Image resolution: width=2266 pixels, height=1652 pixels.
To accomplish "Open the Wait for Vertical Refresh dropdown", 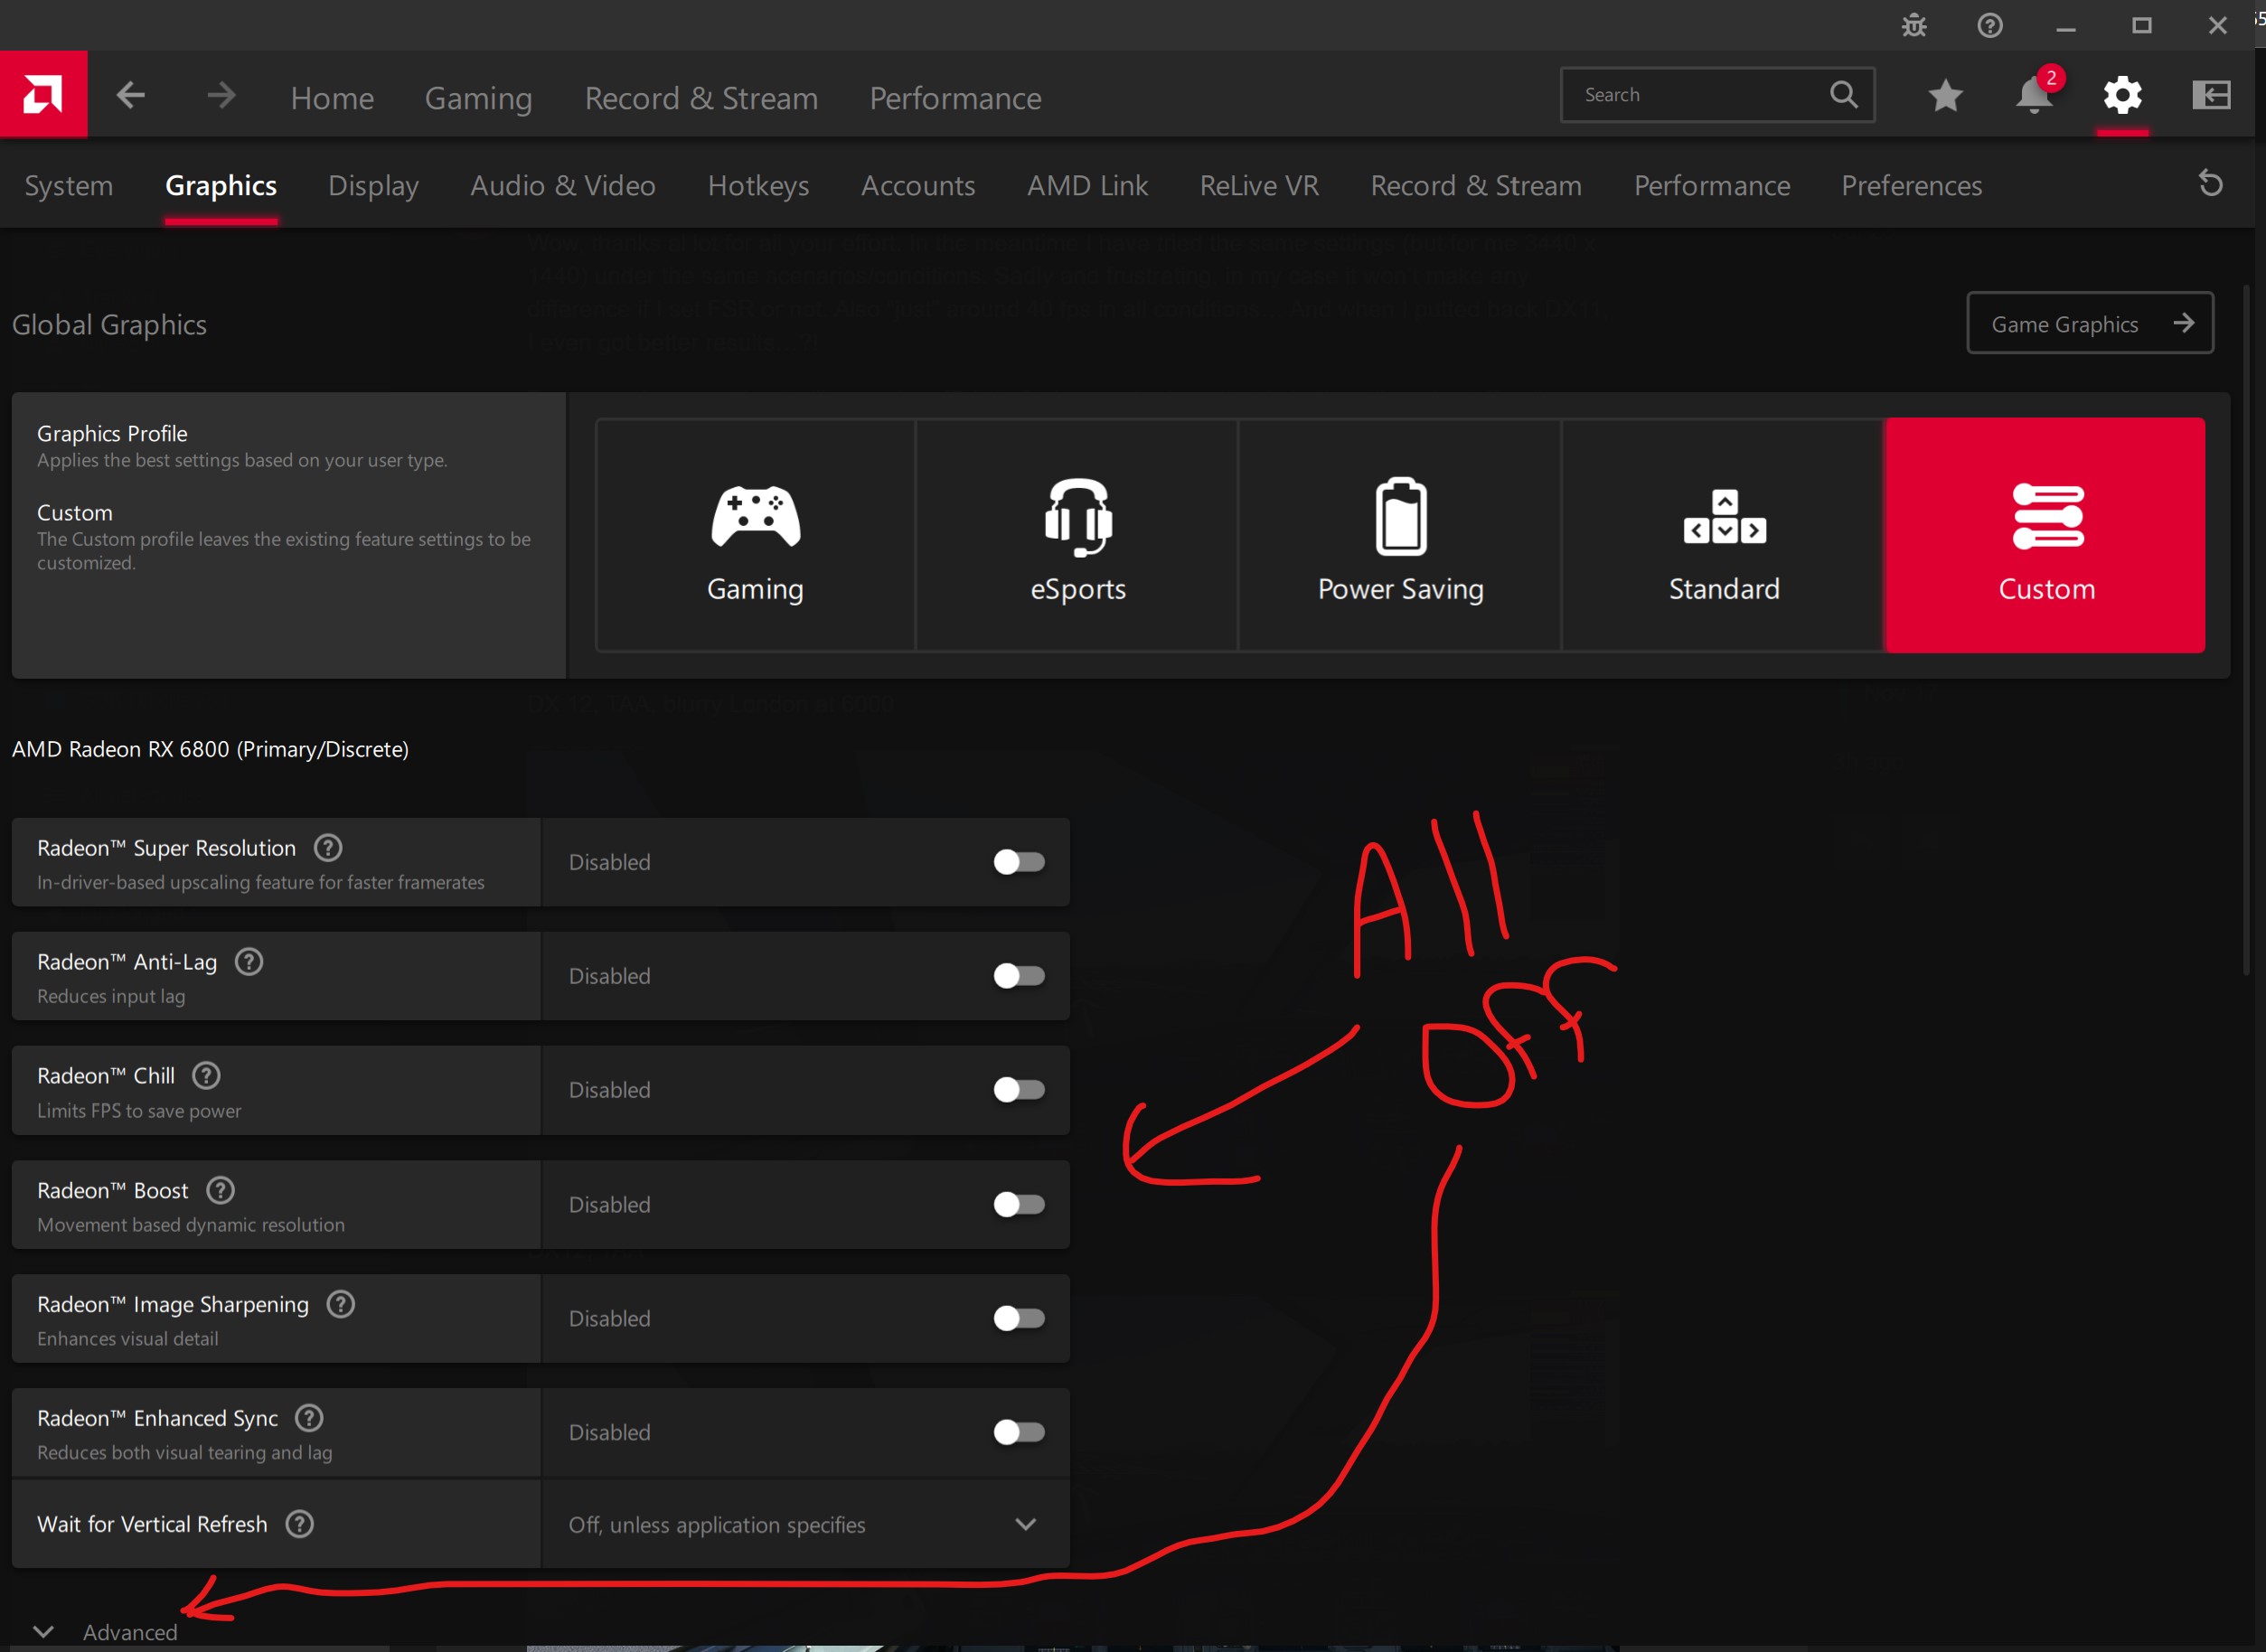I will click(1025, 1523).
